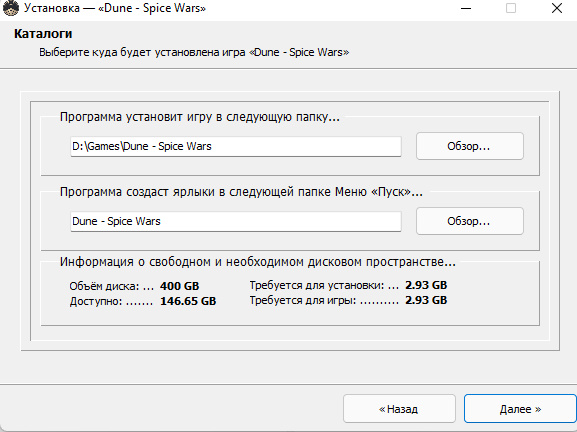The height and width of the screenshot is (432, 577).
Task: Click the installer icon in the title bar
Action: coord(10,8)
